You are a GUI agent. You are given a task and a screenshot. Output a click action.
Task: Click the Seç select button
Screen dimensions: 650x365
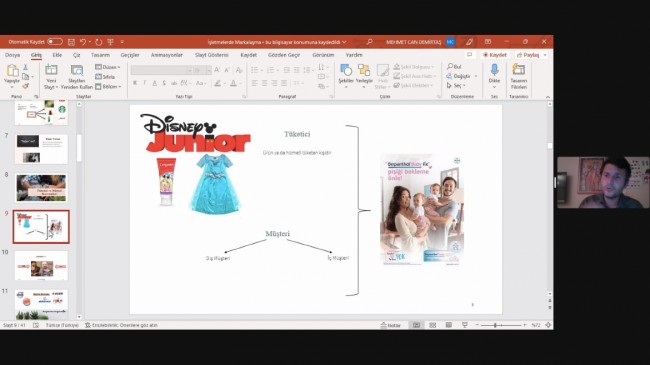[x=456, y=85]
